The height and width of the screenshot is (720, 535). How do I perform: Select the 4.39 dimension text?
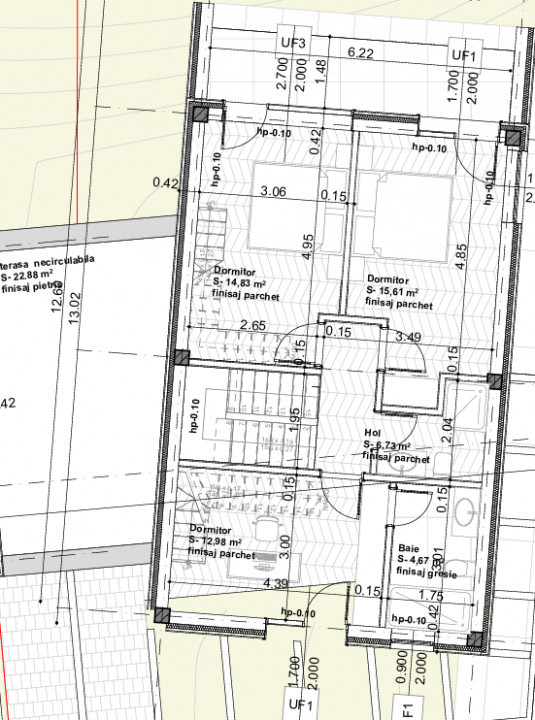click(276, 583)
